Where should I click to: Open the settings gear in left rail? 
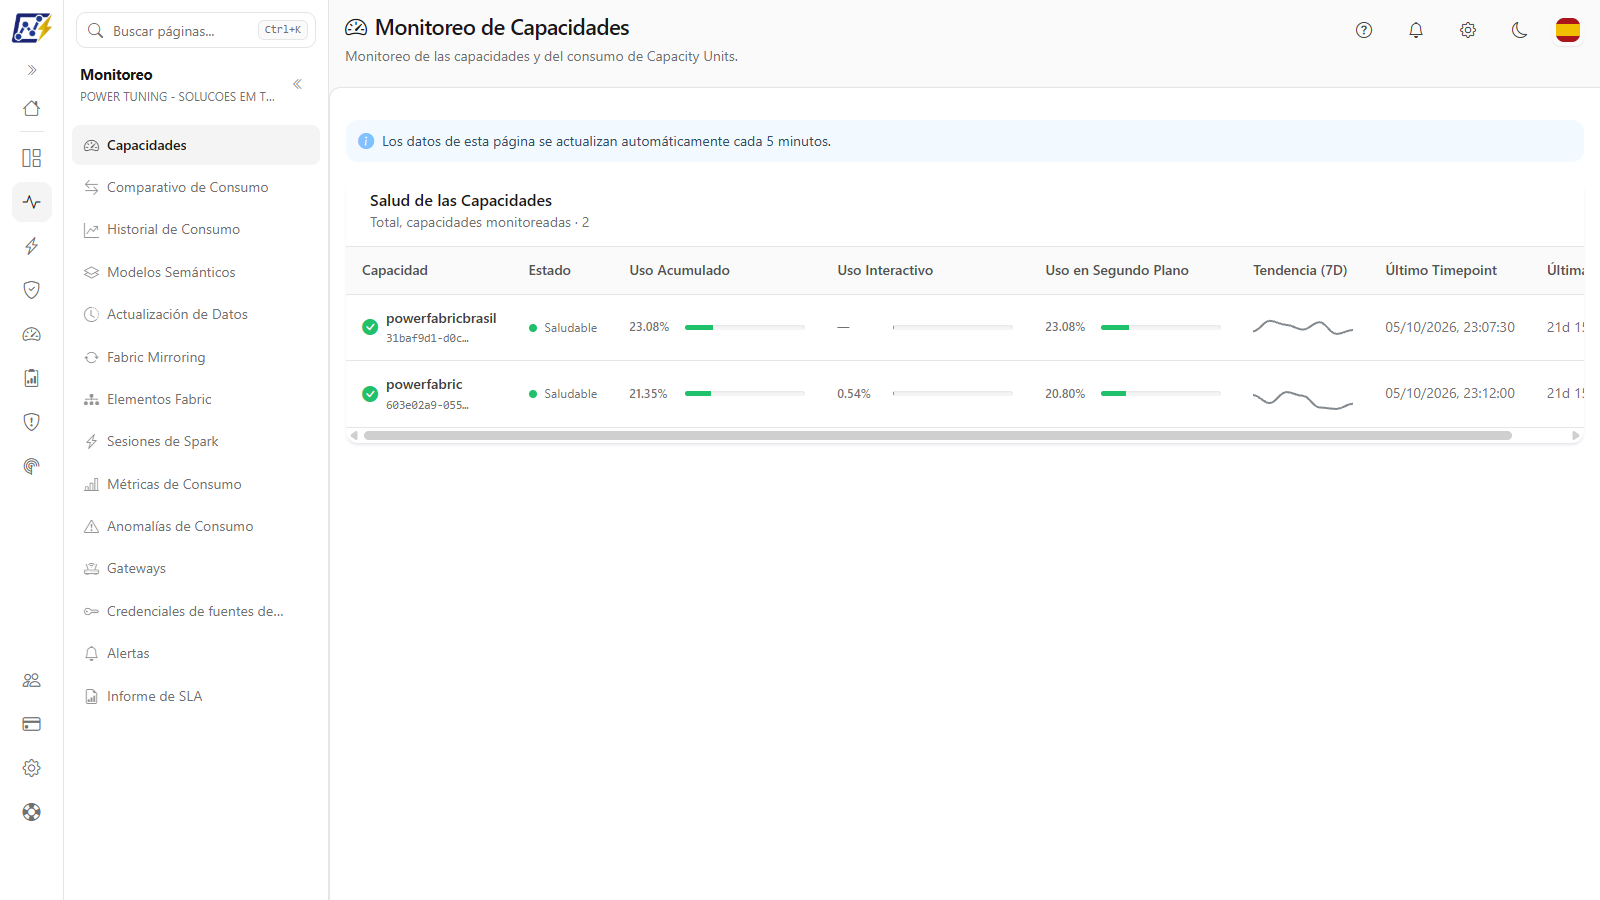click(32, 768)
